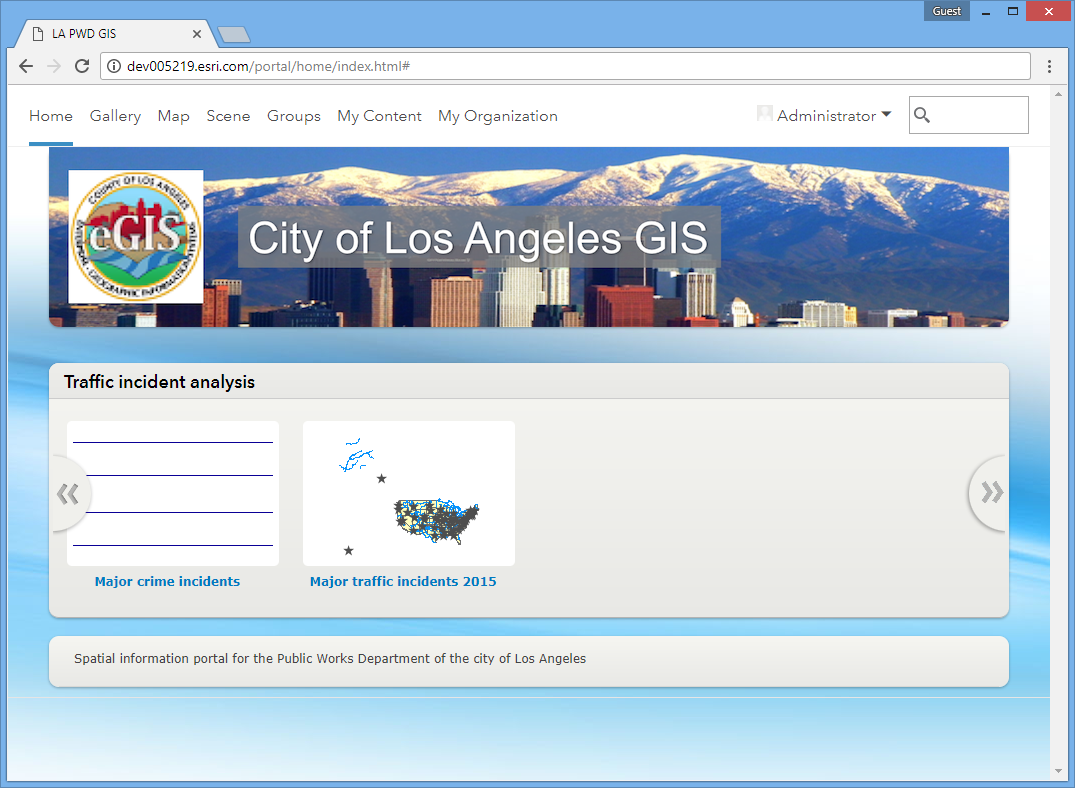The width and height of the screenshot is (1075, 788).
Task: Click the magnifier search icon
Action: point(922,115)
